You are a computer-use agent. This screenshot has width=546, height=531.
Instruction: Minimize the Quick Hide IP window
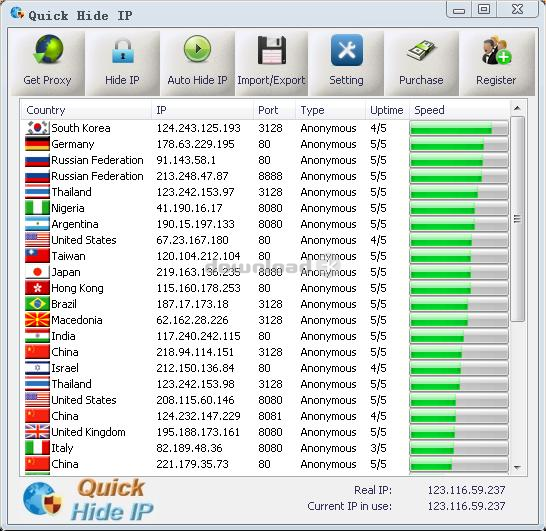(x=459, y=10)
